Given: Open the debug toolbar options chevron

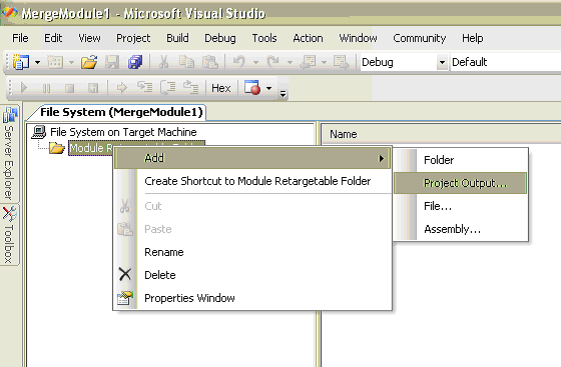Looking at the screenshot, I should (283, 94).
